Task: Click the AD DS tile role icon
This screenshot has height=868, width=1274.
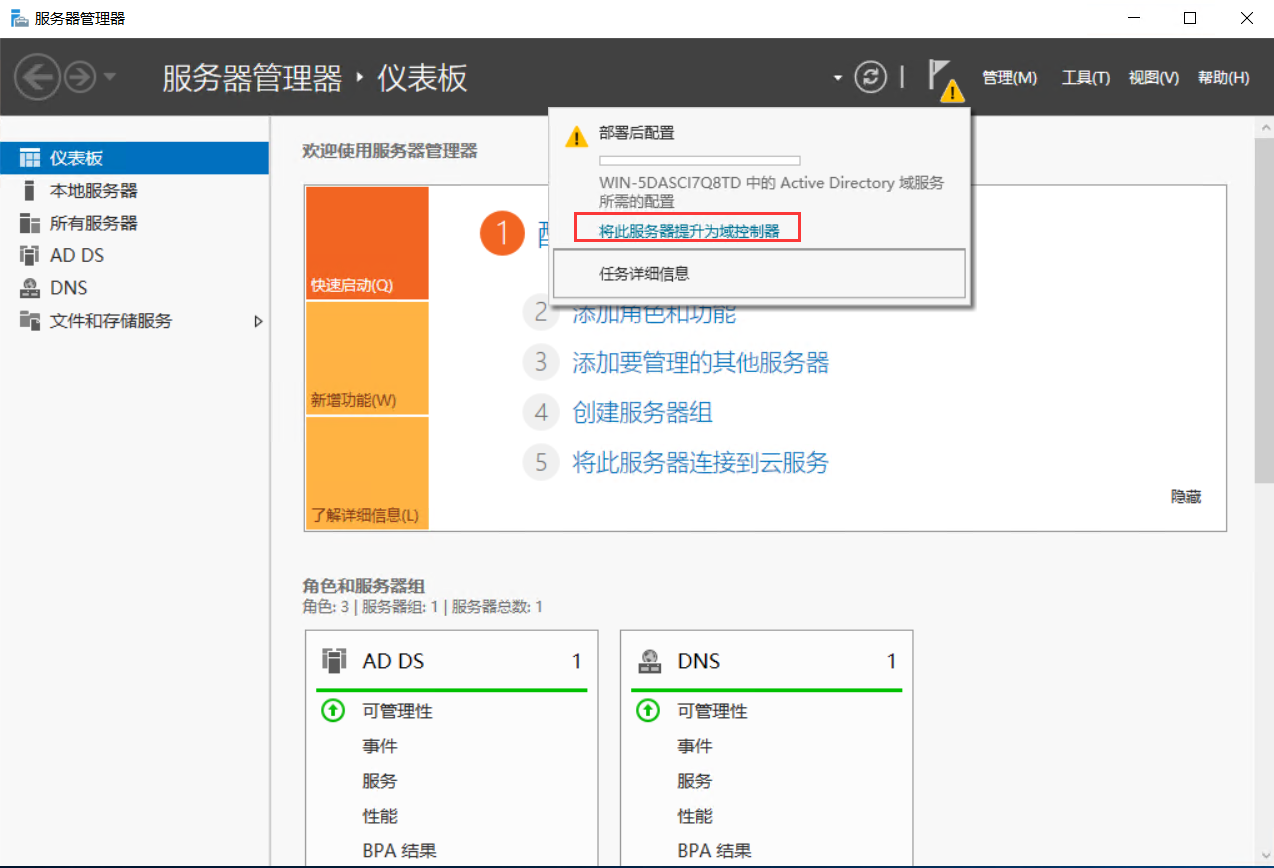Action: coord(334,660)
